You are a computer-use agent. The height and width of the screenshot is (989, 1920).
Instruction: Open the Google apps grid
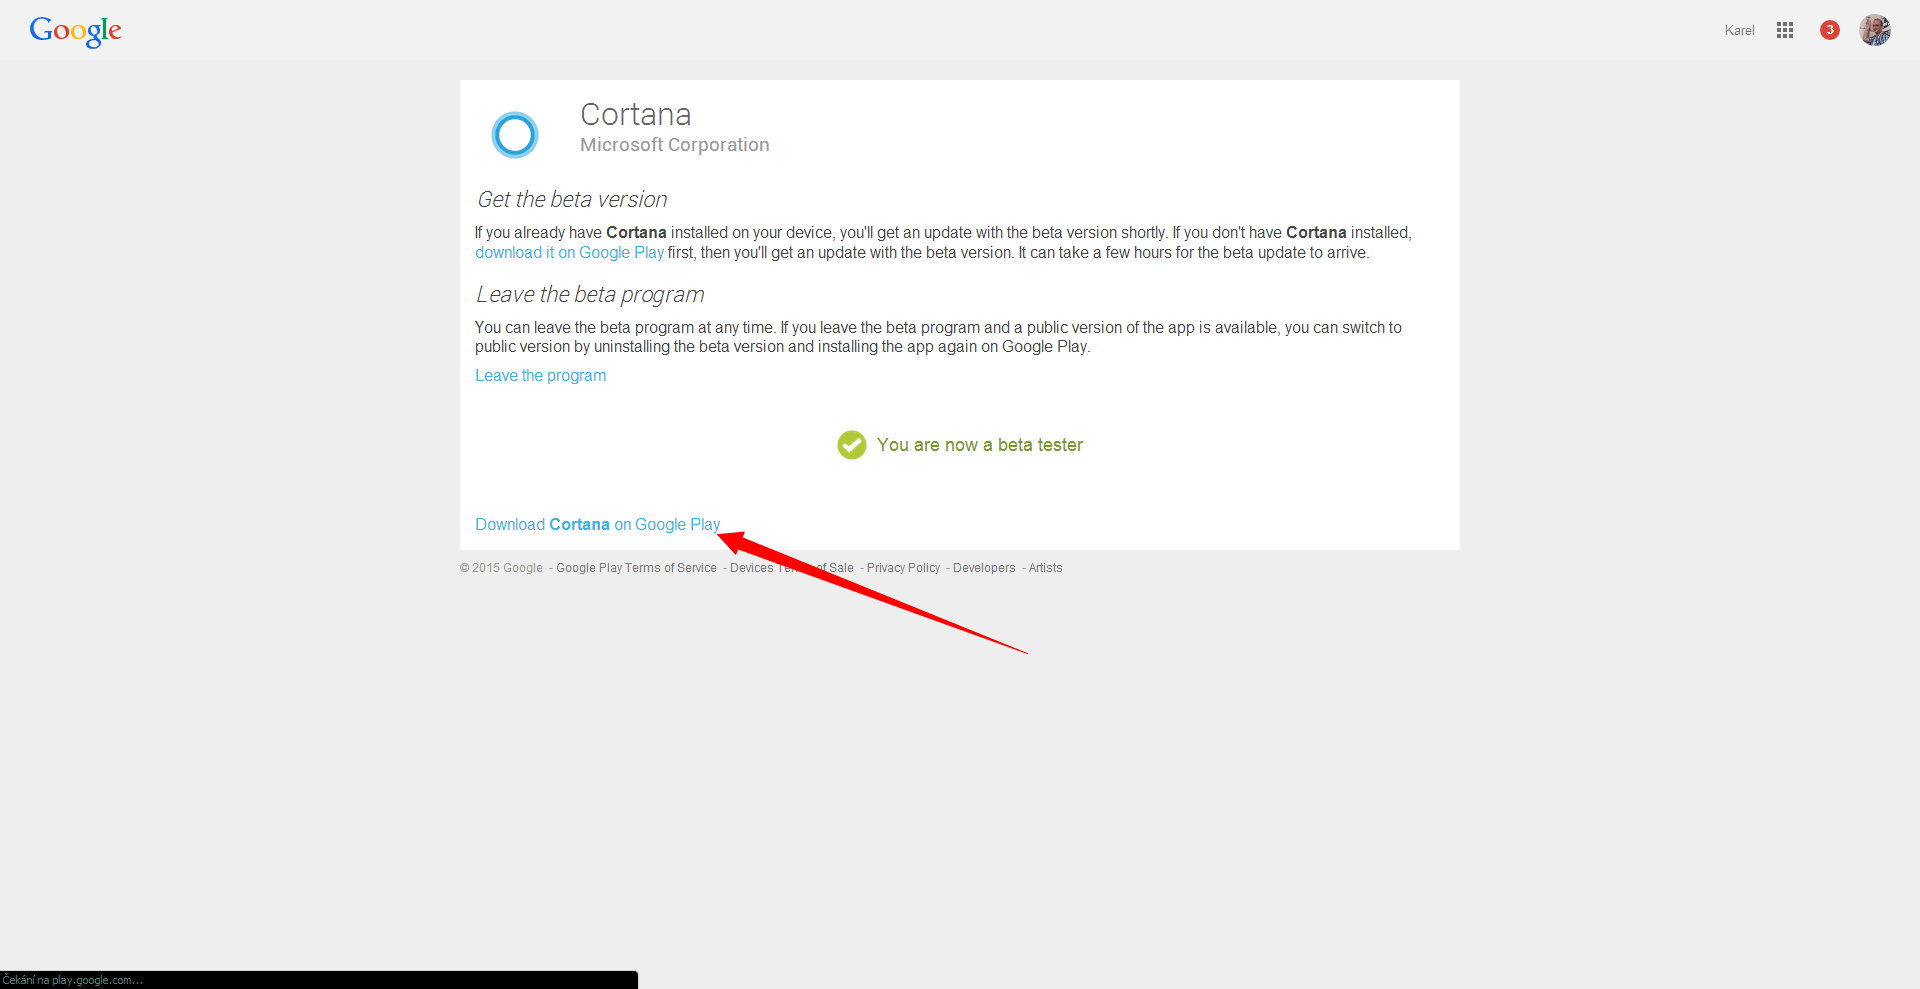point(1785,30)
